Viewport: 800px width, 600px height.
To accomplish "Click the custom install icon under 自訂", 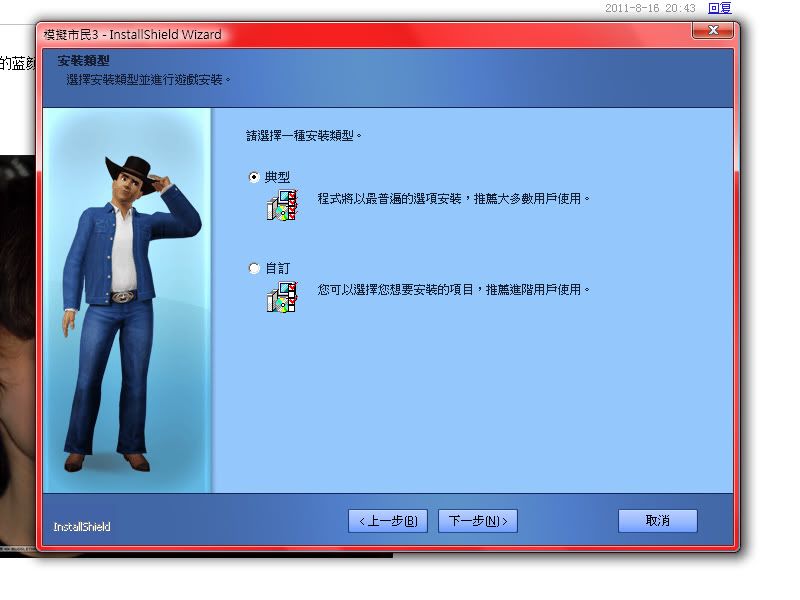I will point(282,296).
